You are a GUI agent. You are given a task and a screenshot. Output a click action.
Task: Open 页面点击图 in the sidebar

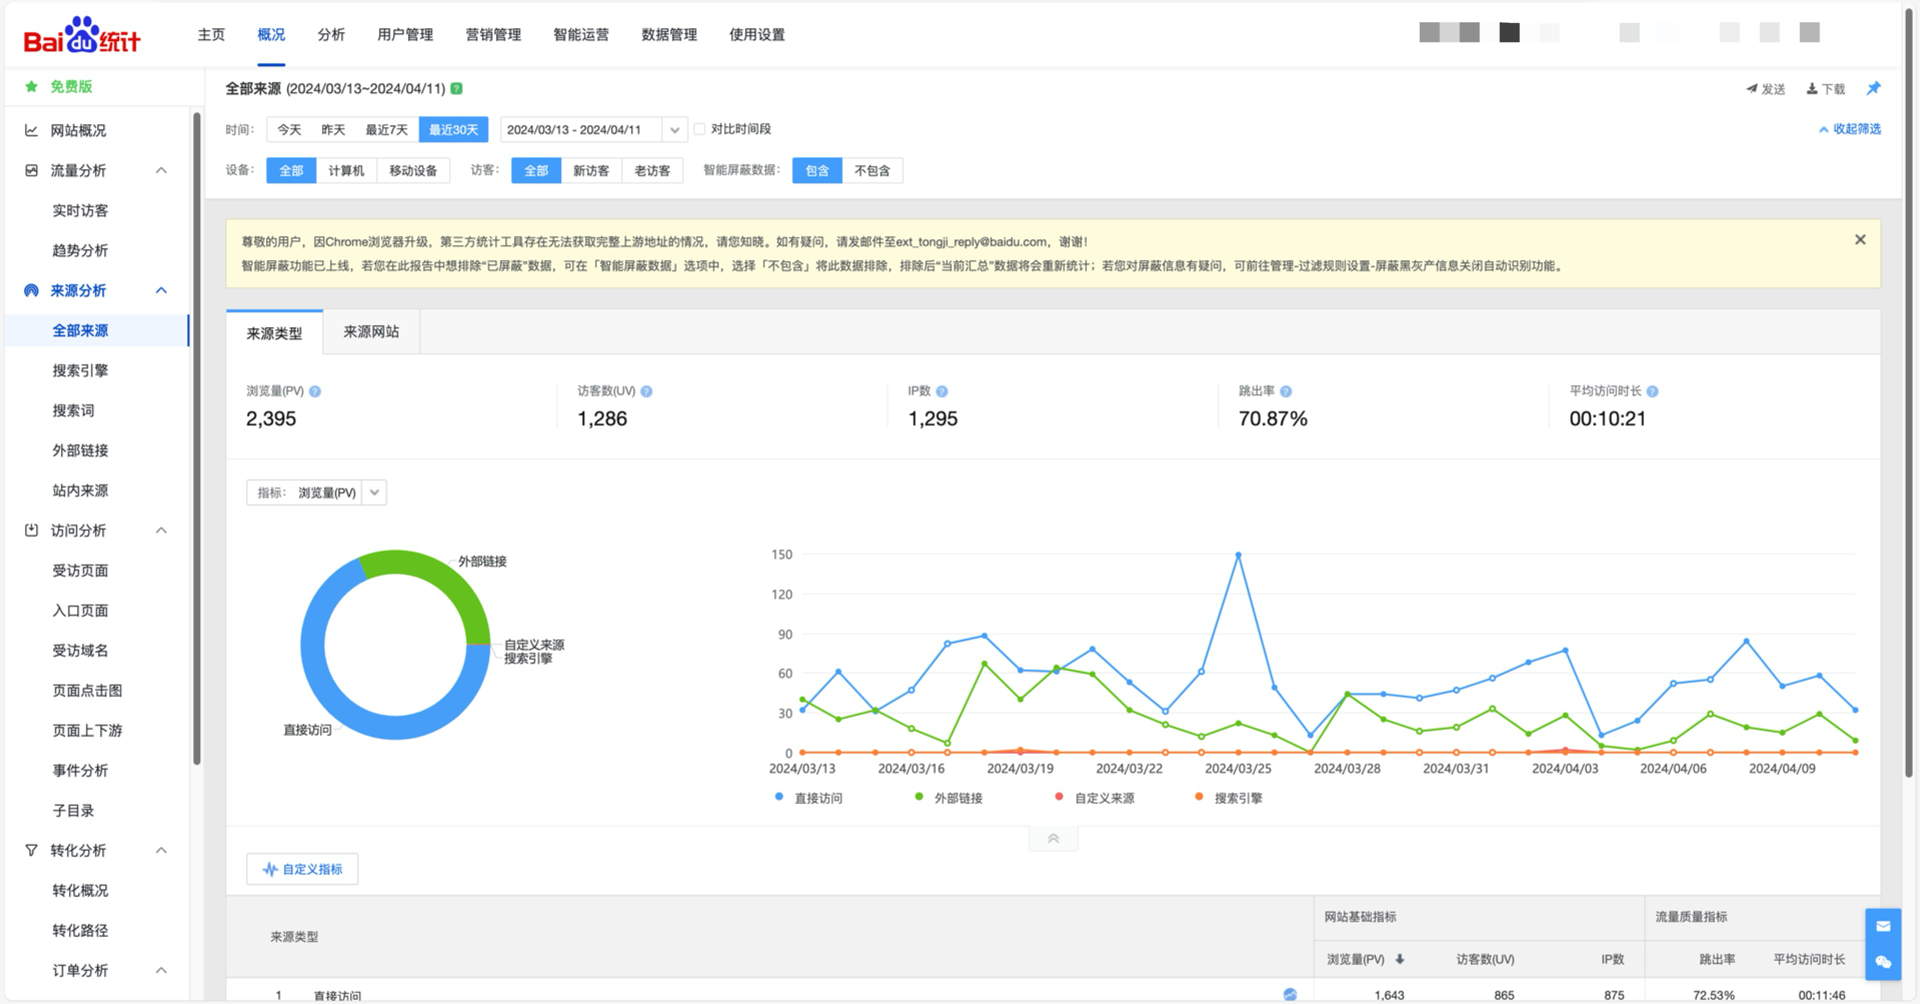point(87,690)
